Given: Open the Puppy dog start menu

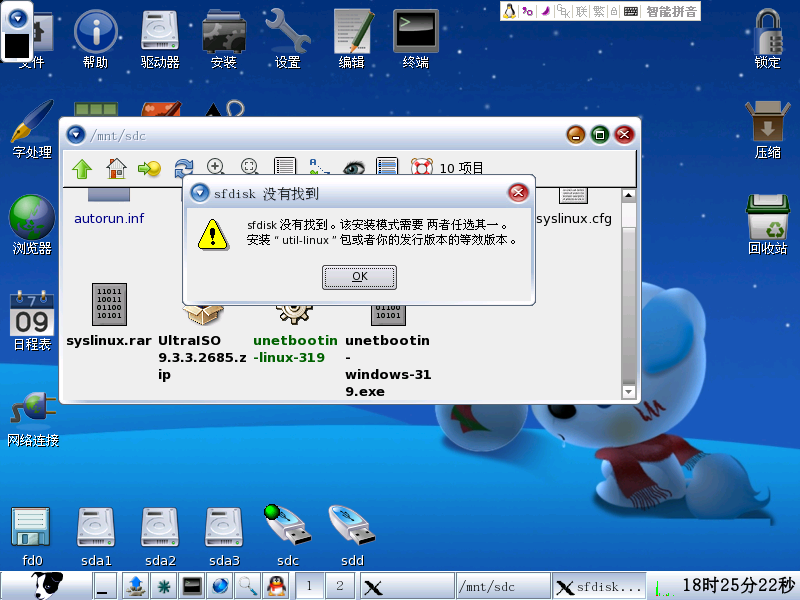Looking at the screenshot, I should (46, 585).
